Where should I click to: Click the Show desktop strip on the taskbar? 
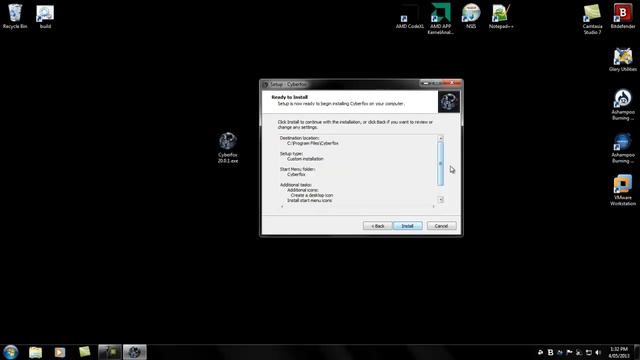coord(637,352)
